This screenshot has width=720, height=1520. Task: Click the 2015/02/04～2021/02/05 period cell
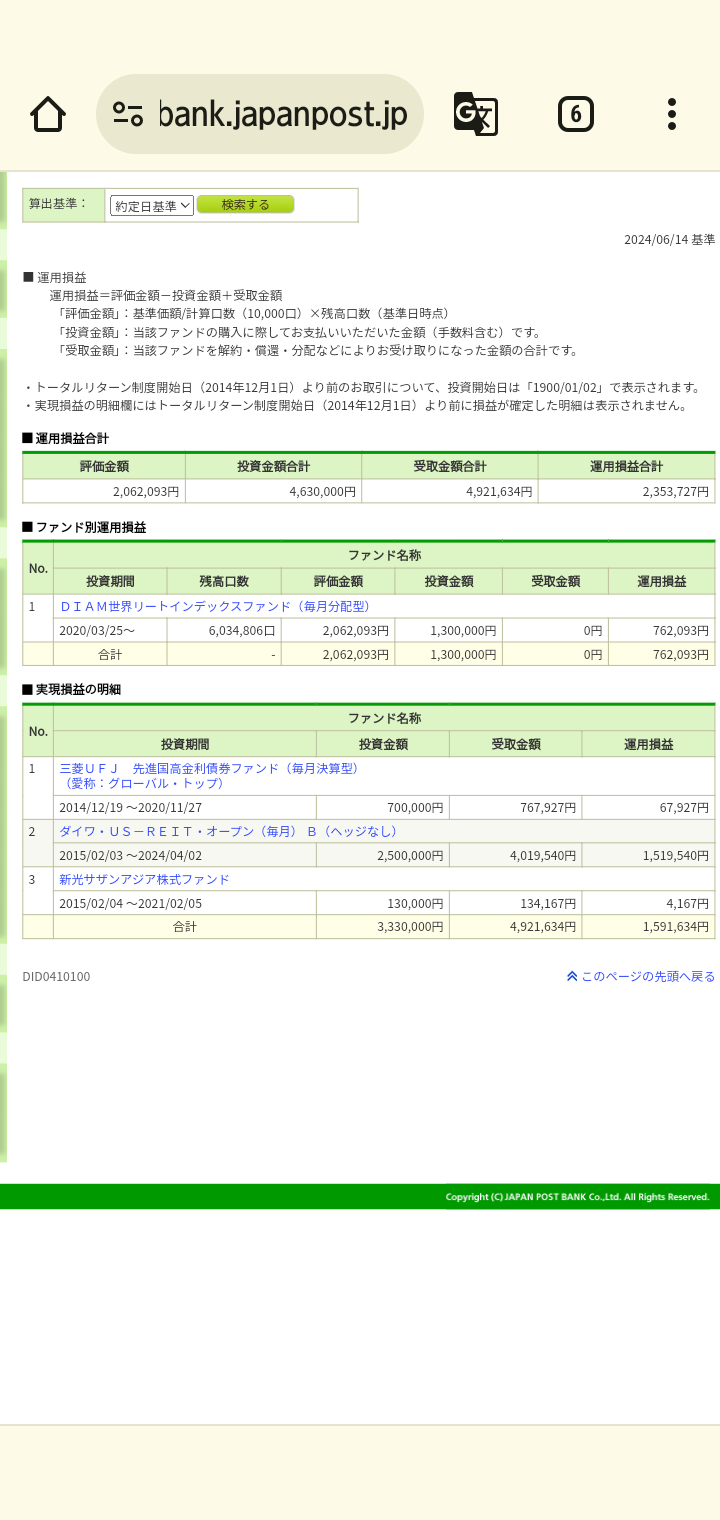(x=185, y=903)
